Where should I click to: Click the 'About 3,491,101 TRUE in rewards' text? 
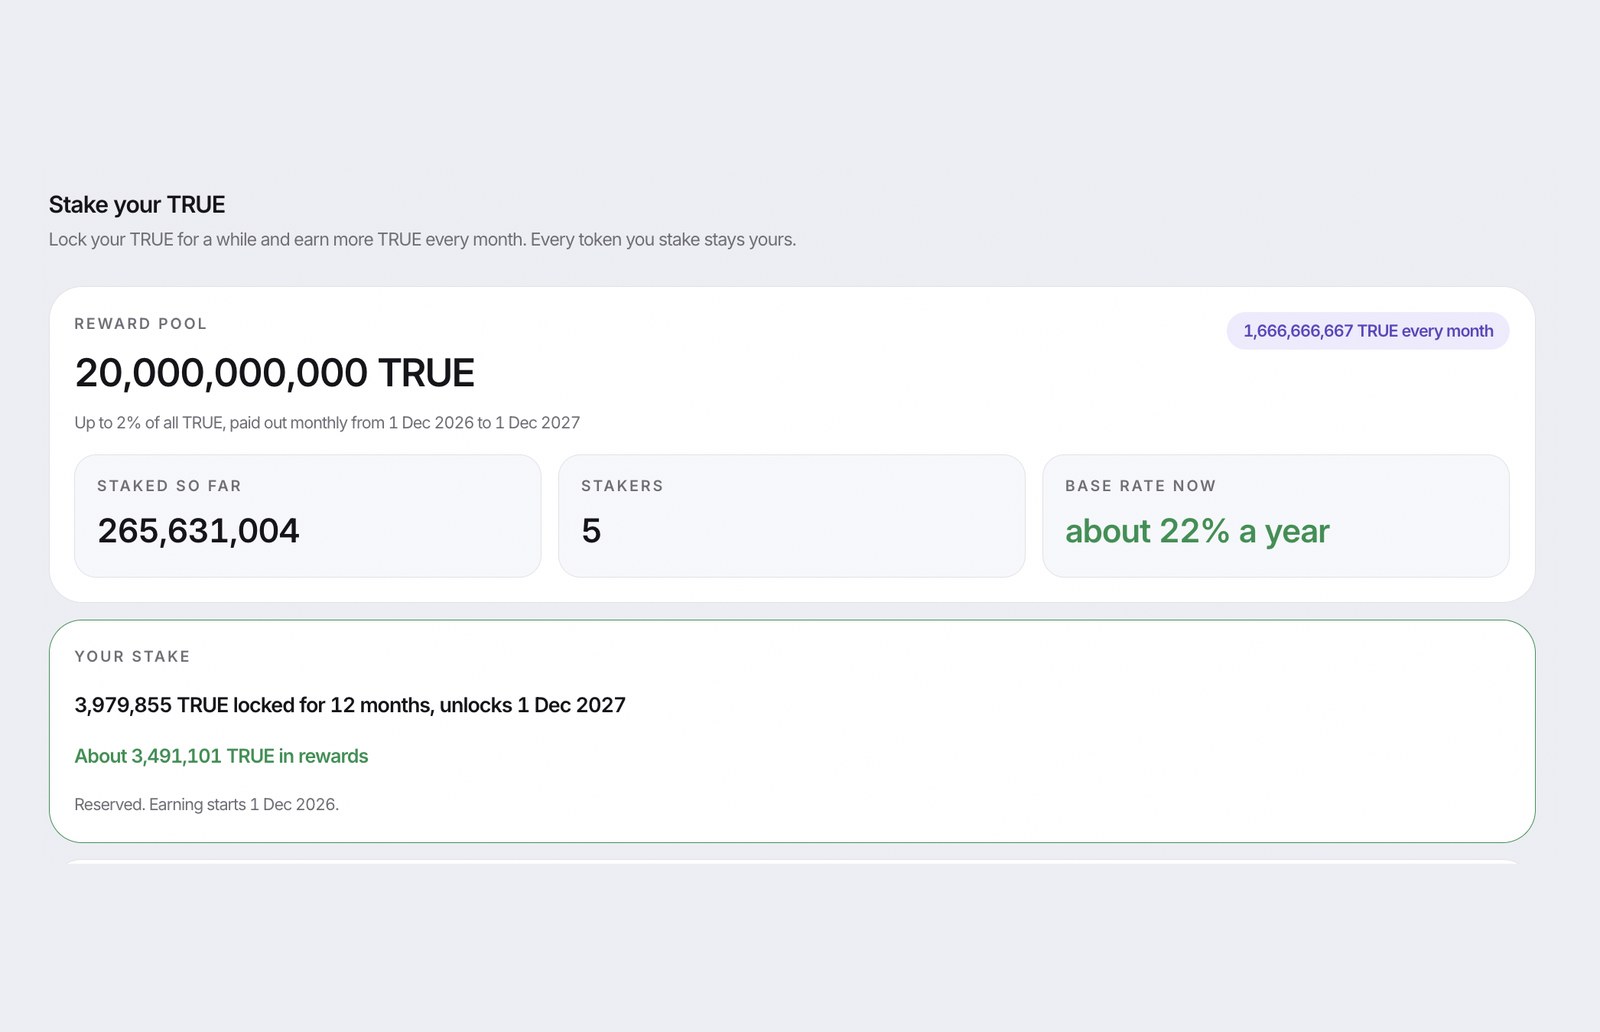coord(221,756)
